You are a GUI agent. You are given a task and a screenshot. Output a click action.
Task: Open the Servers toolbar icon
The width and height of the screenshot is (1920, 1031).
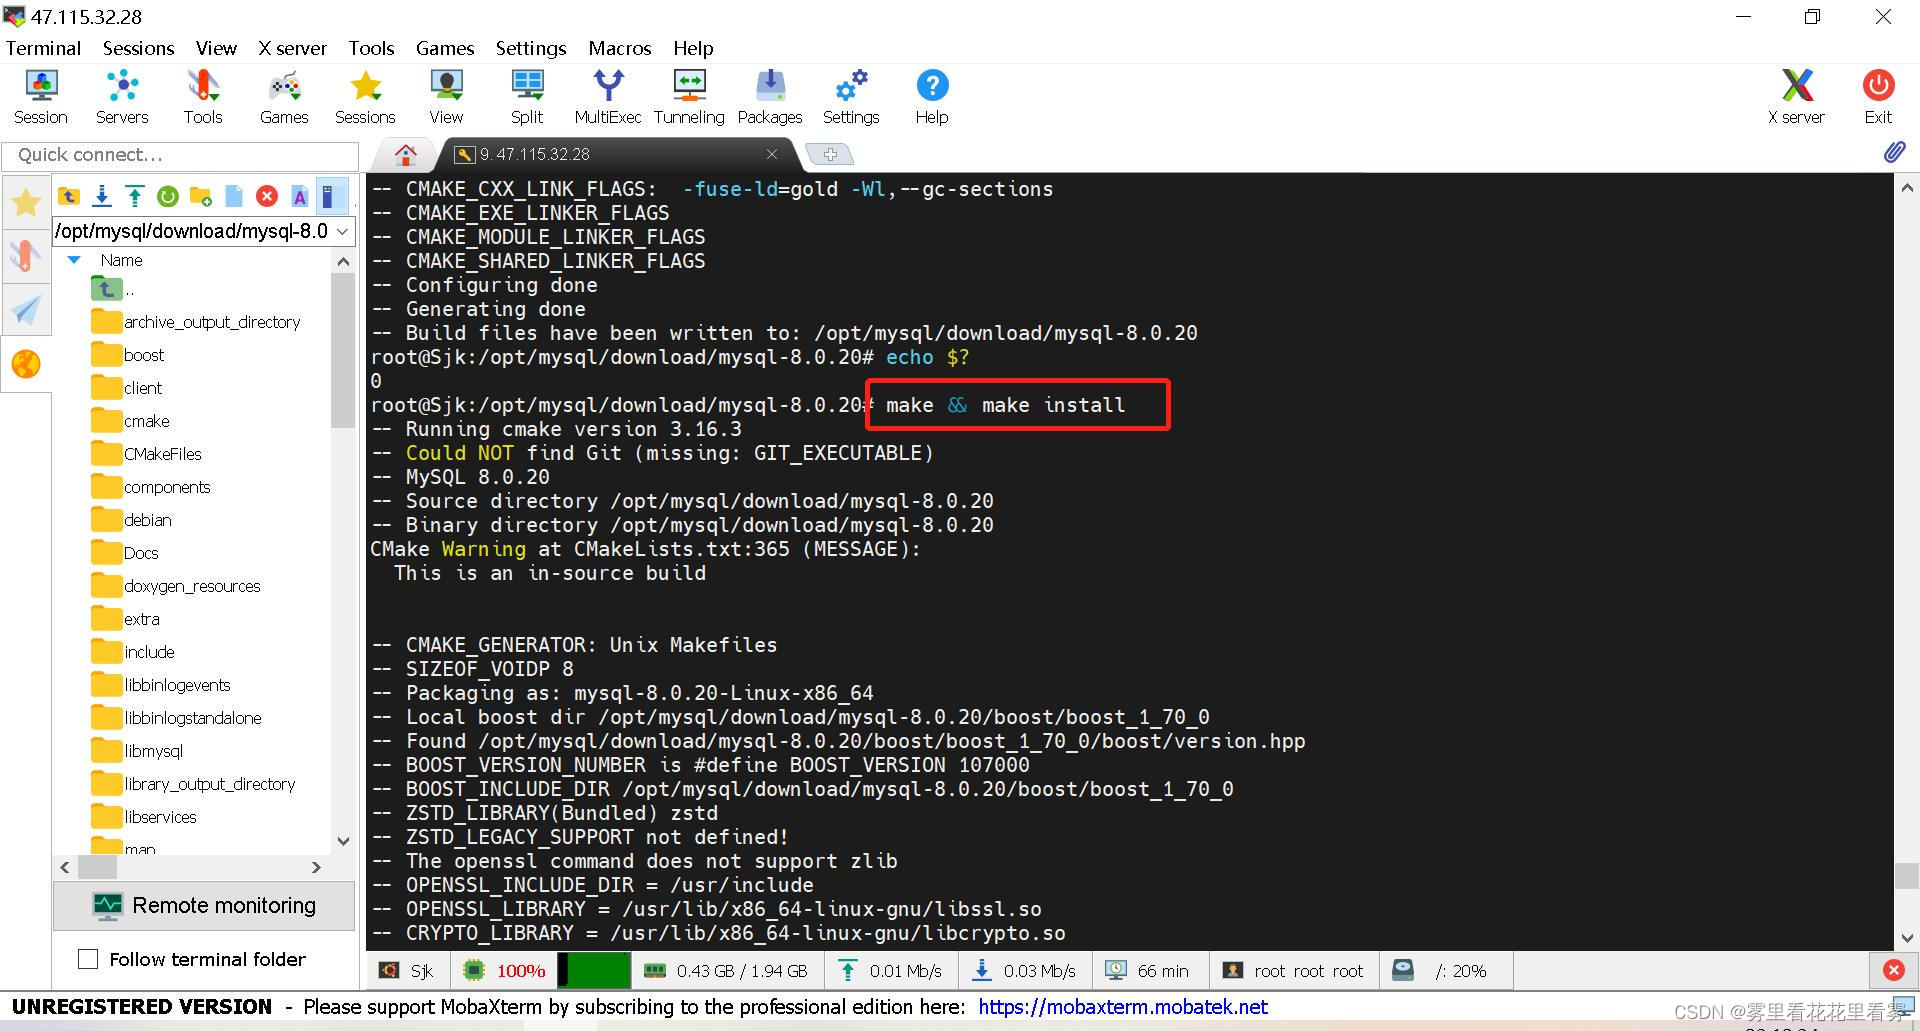(122, 97)
